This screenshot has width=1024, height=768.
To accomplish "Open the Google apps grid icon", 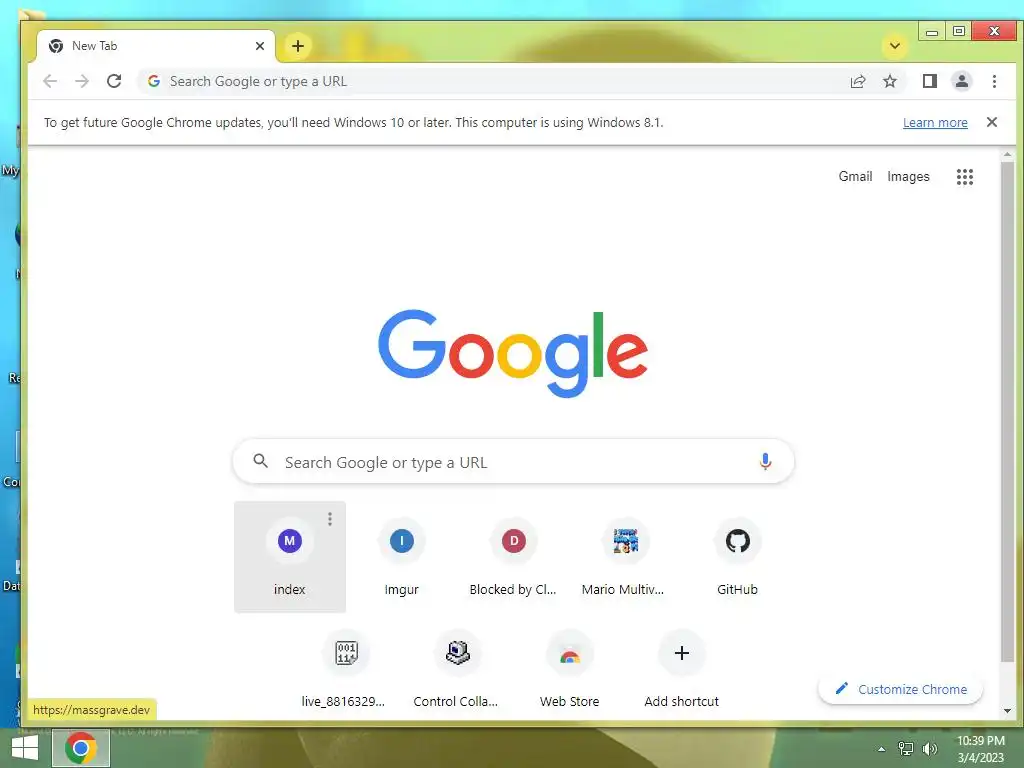I will click(x=965, y=176).
